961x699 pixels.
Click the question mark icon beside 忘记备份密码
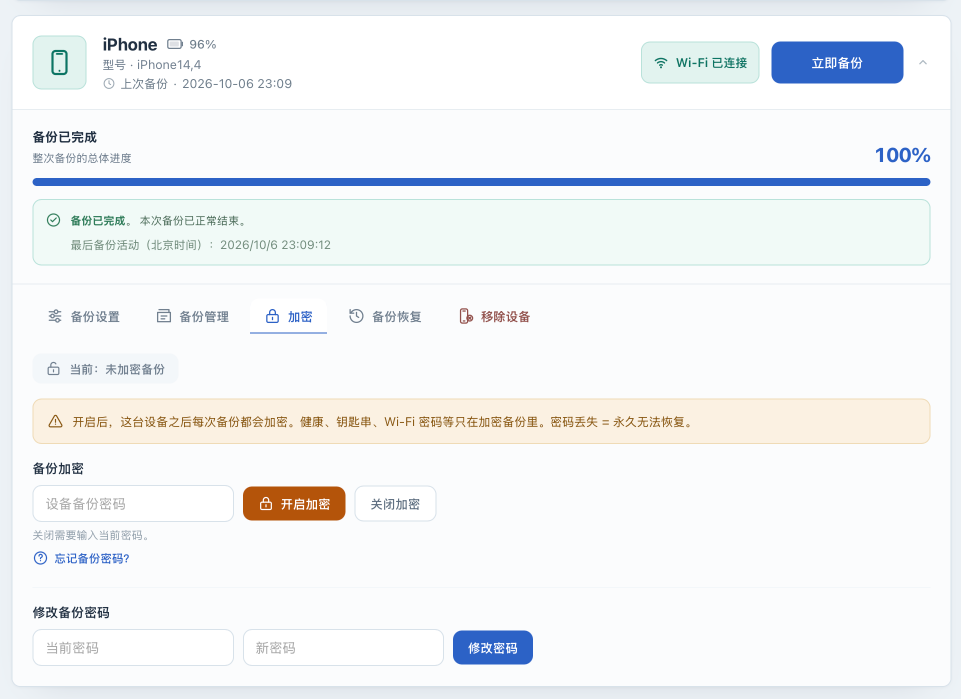point(40,558)
